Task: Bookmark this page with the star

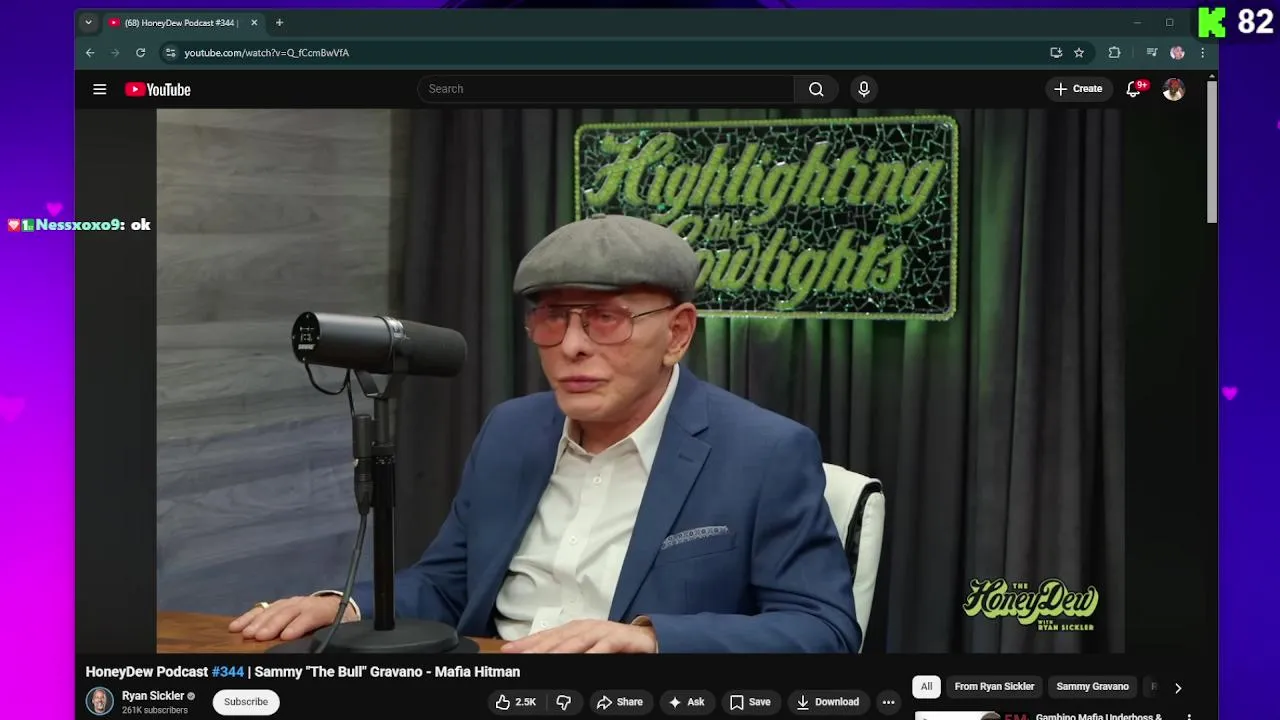Action: pos(1079,52)
